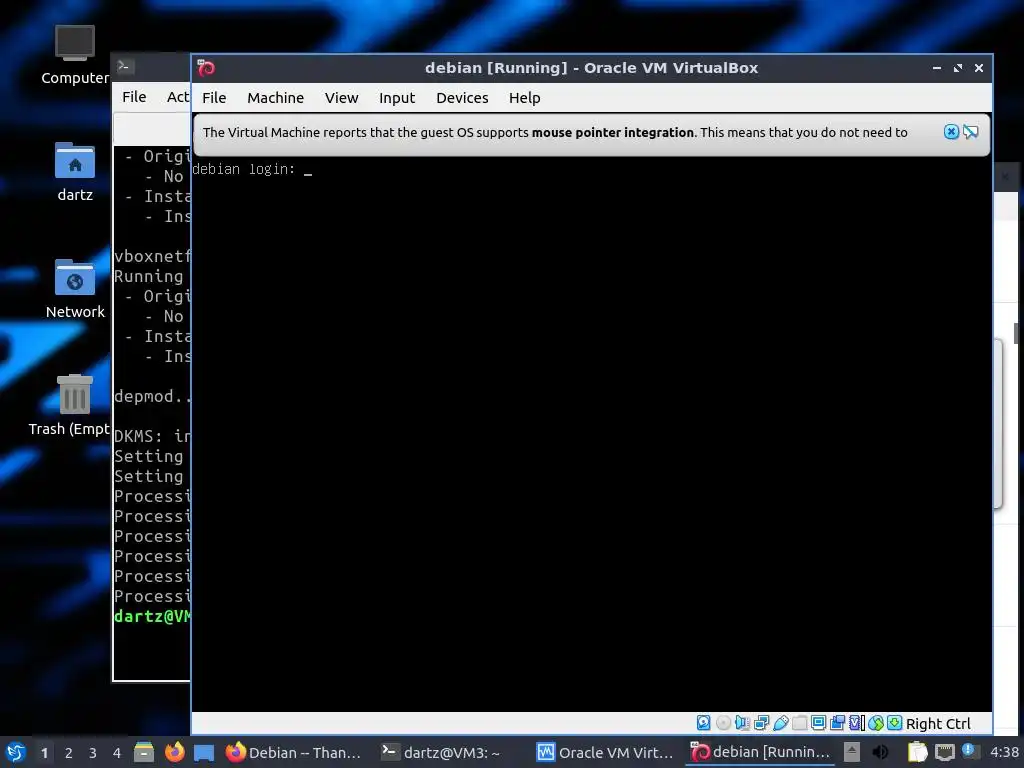Launch Firefox from the quick launch
Screen dimensions: 1024x768
[x=174, y=752]
